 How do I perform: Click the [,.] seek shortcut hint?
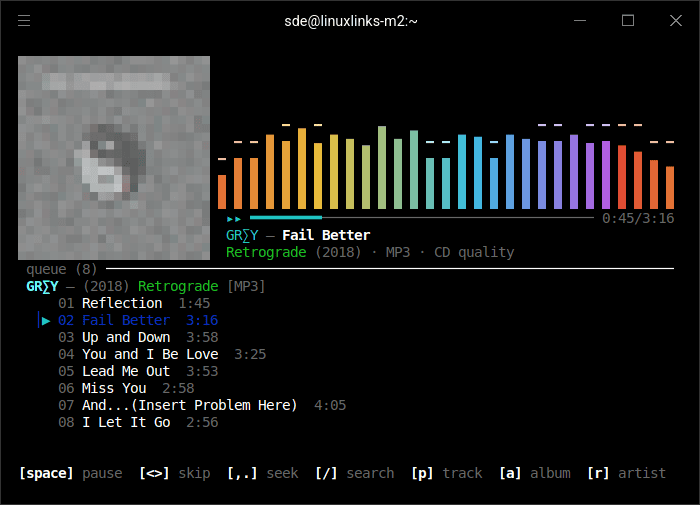(x=262, y=473)
